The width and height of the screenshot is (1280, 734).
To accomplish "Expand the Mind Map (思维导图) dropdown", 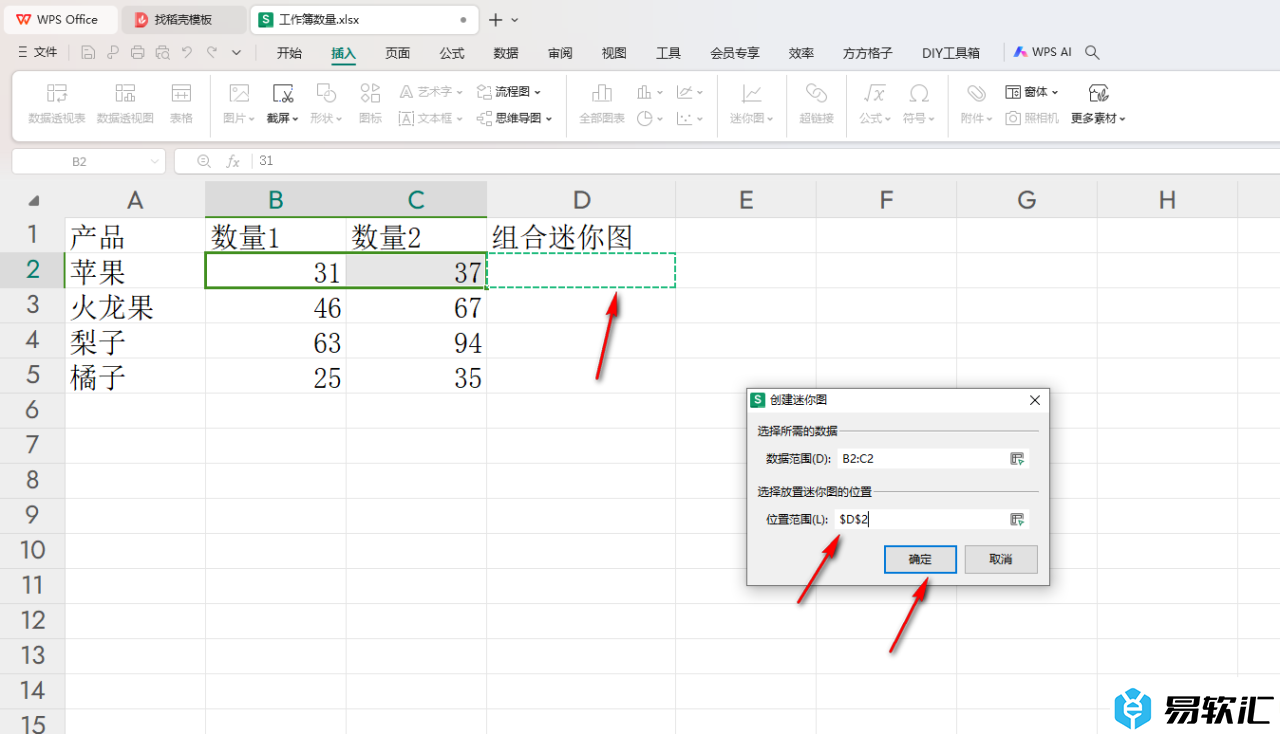I will [x=549, y=118].
